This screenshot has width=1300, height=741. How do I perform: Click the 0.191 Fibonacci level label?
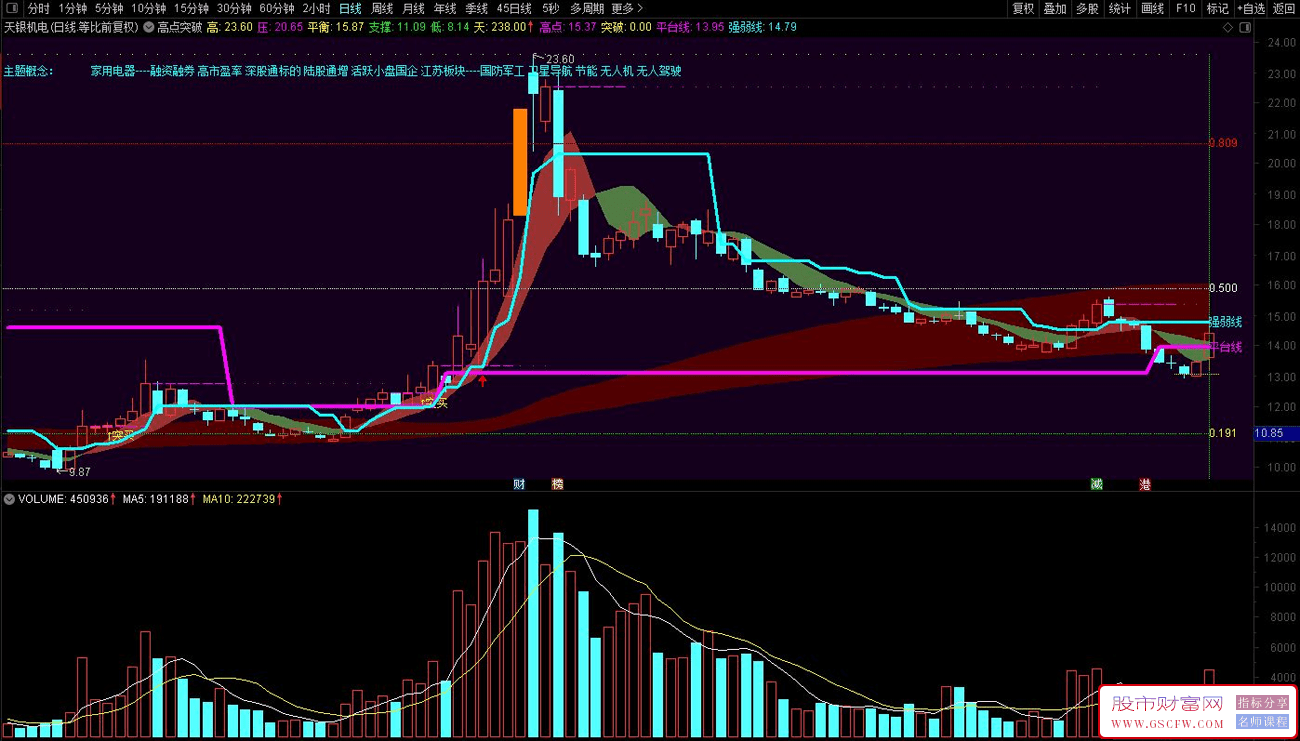pos(1223,433)
